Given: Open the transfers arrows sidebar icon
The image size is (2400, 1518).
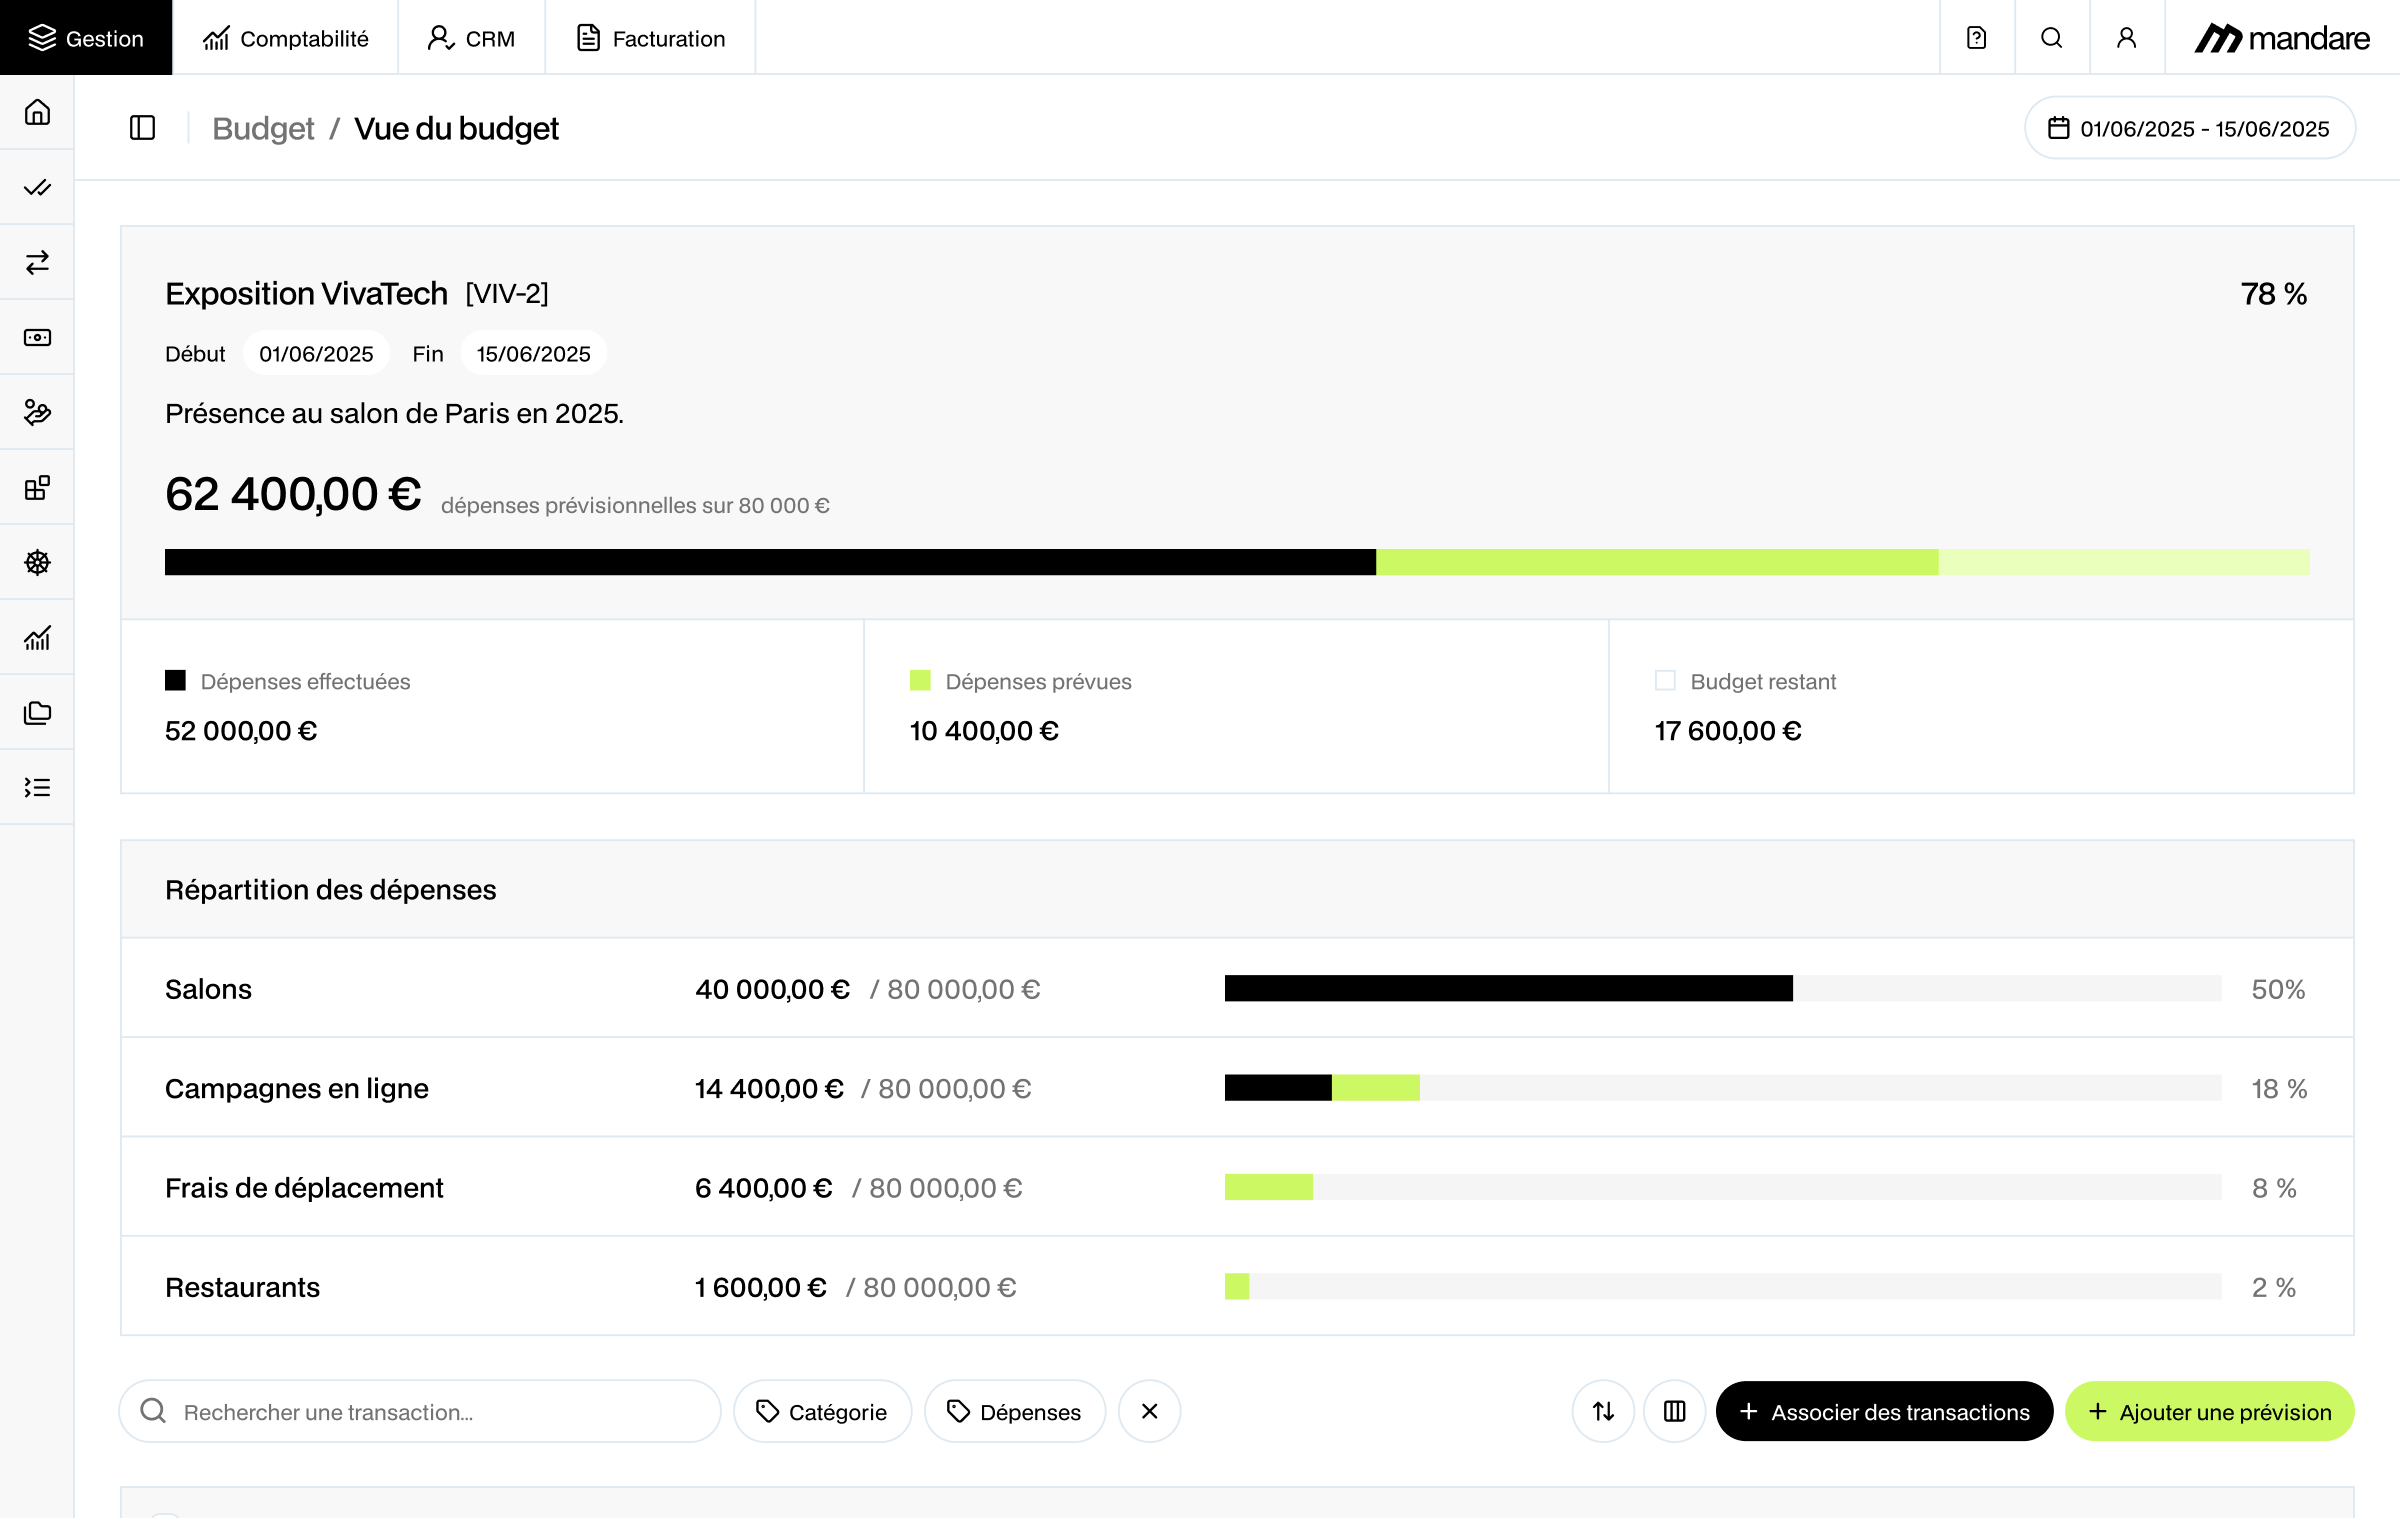Looking at the screenshot, I should click(37, 262).
